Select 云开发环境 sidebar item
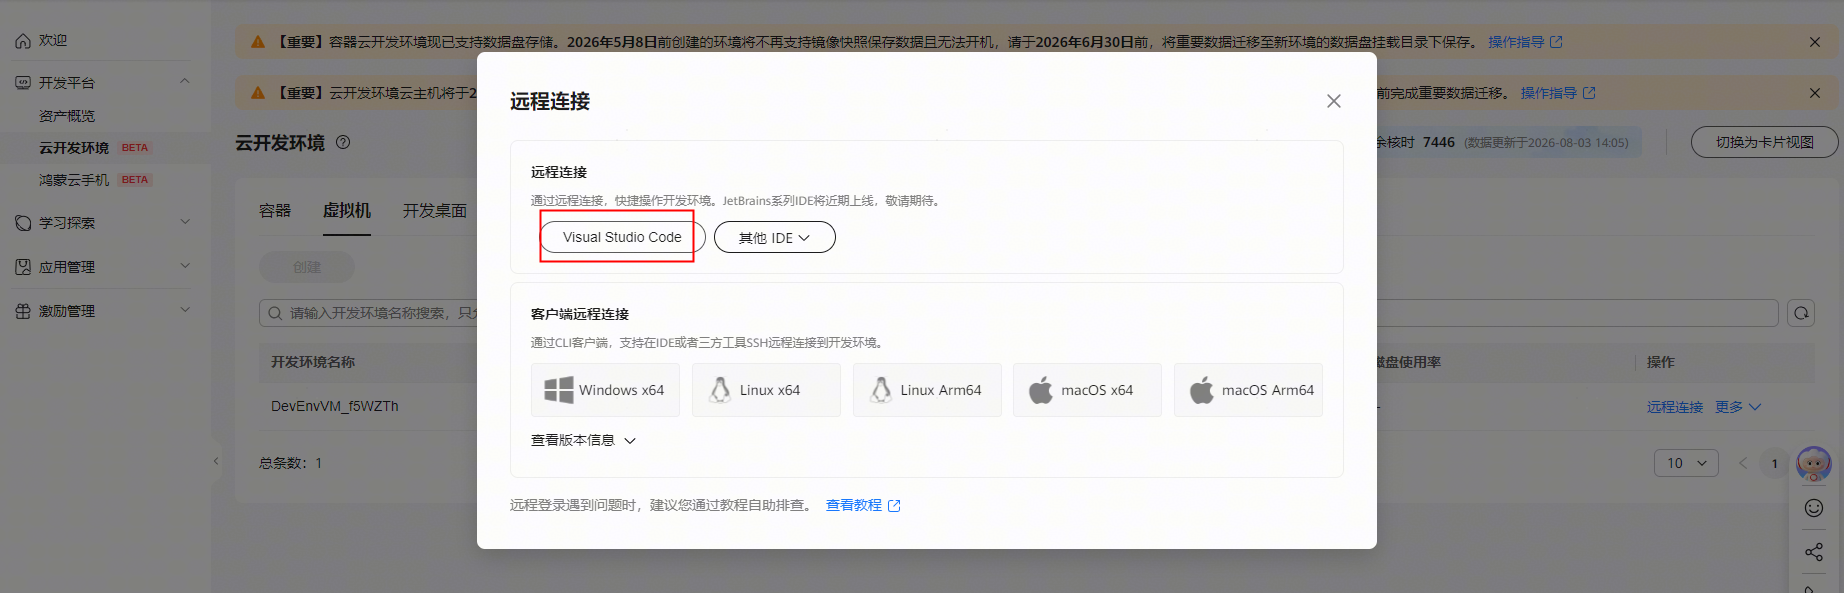The height and width of the screenshot is (593, 1844). coord(74,148)
